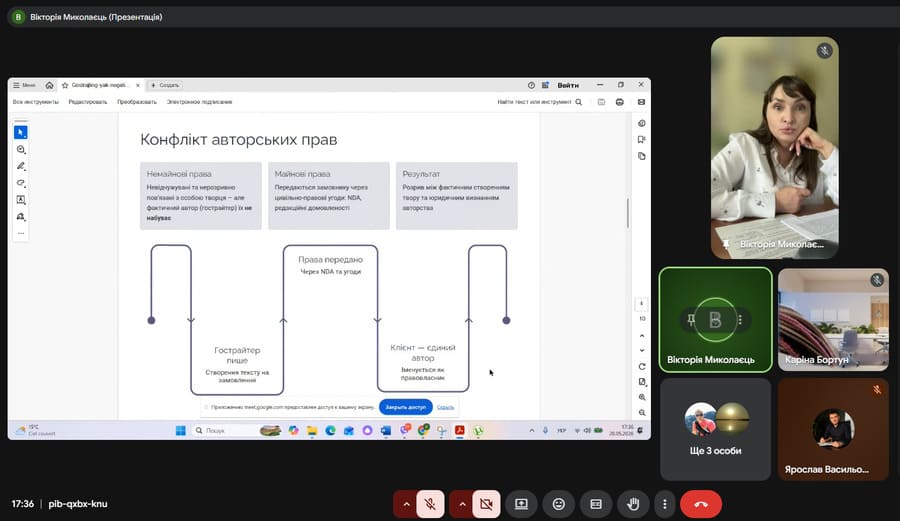The image size is (900, 521).
Task: Open Преобразовать tab
Action: coord(137,102)
